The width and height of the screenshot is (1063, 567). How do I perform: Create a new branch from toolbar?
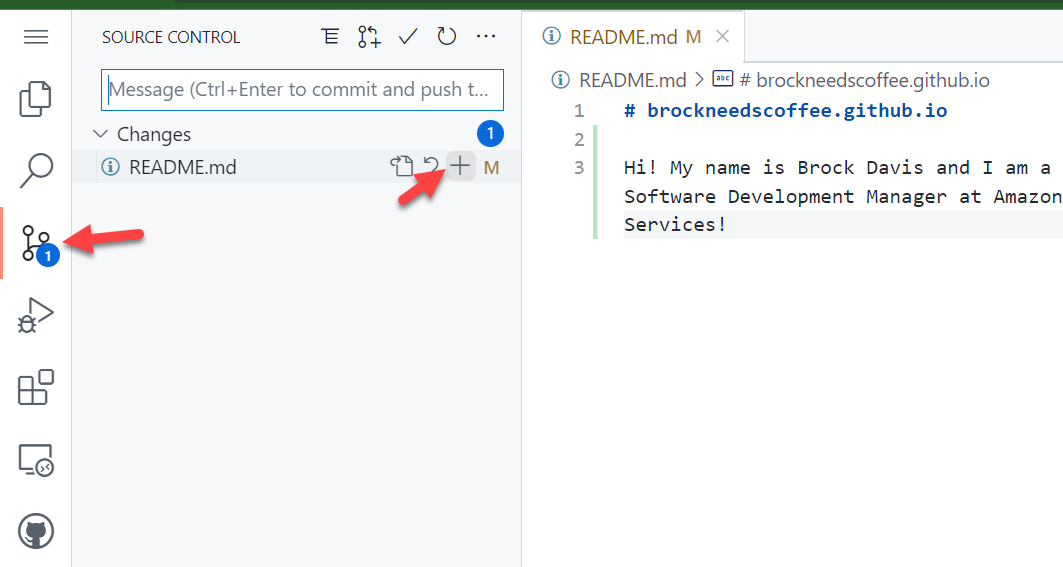click(x=369, y=37)
